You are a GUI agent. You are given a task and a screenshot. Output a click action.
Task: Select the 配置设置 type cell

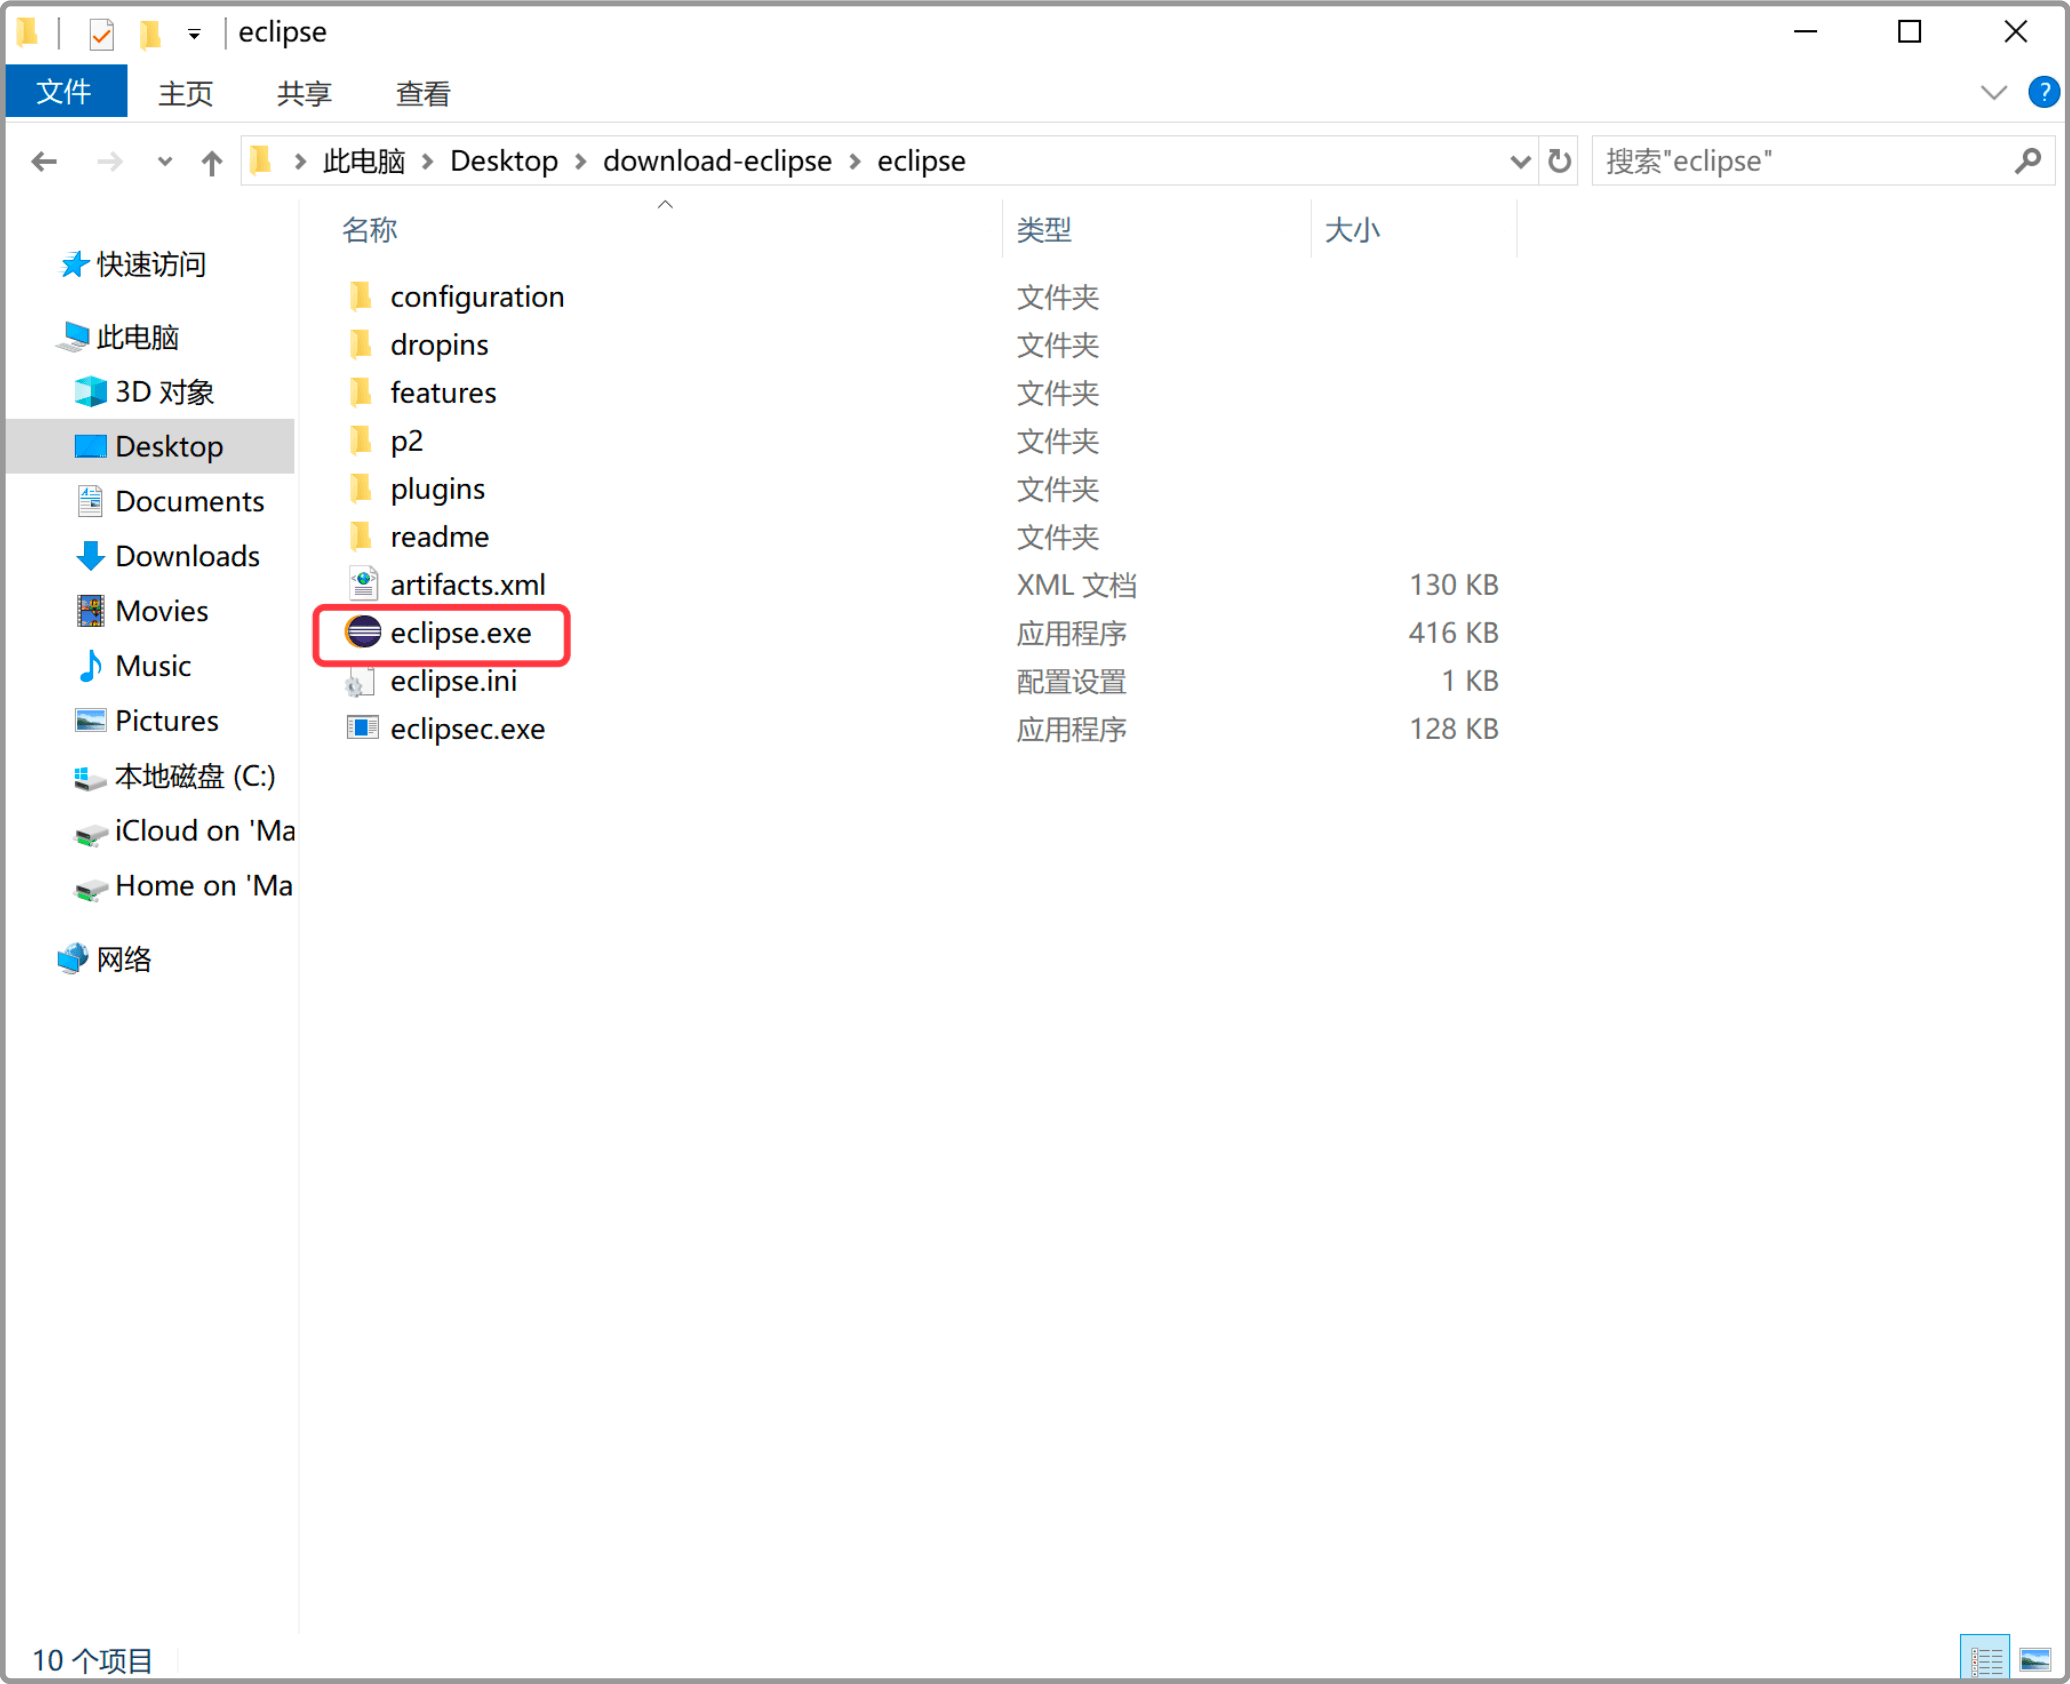click(1071, 681)
